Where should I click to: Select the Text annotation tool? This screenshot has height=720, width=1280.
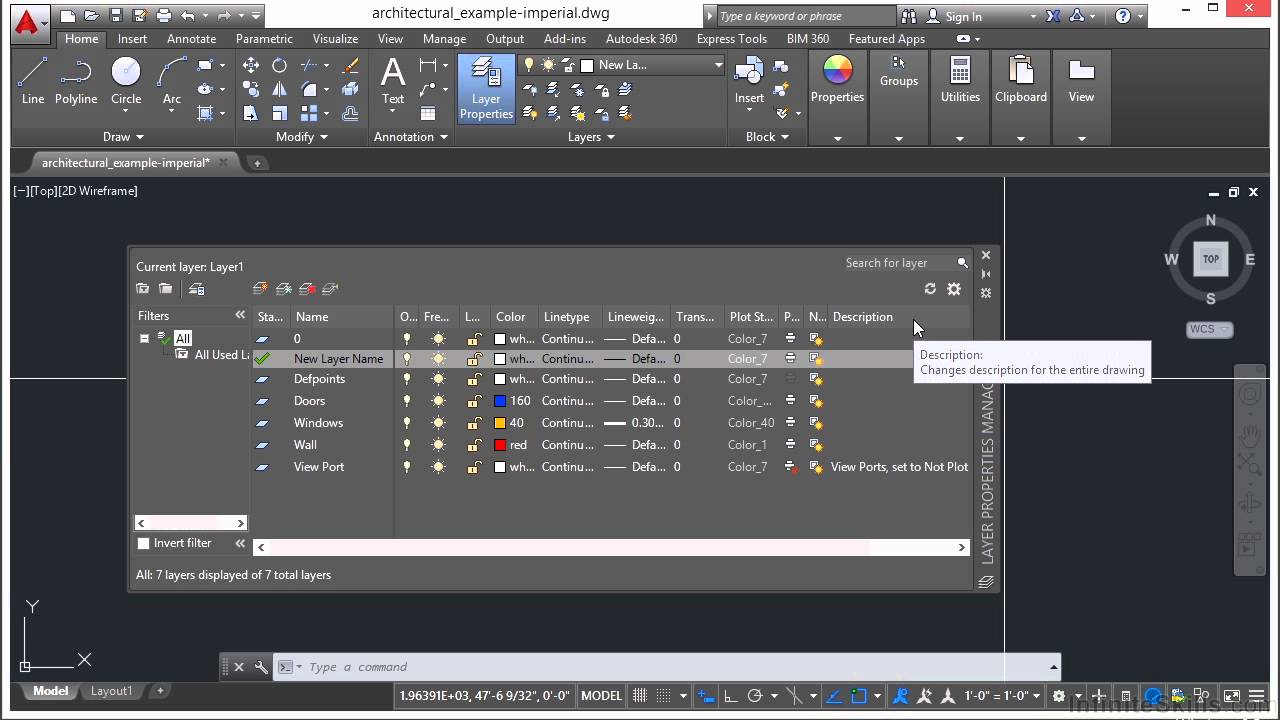[393, 80]
